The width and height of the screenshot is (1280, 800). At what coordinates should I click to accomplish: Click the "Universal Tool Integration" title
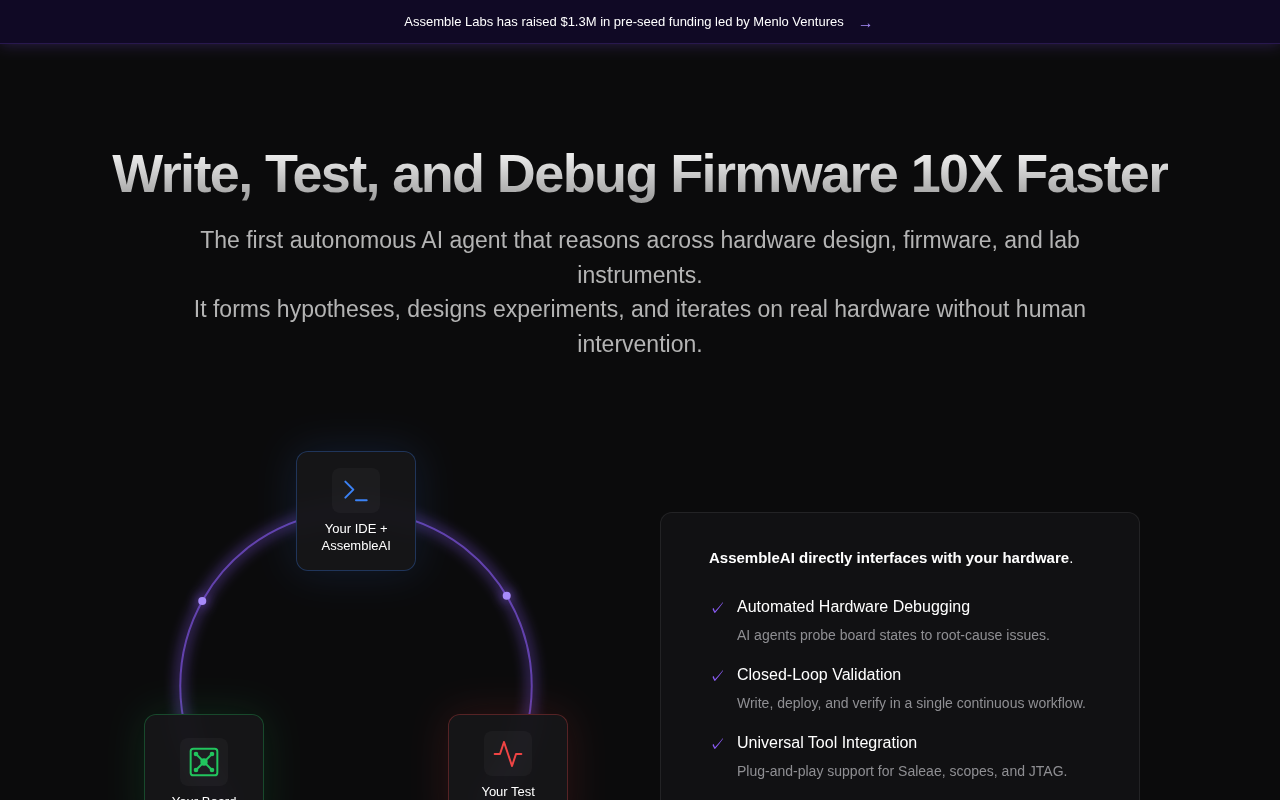826,743
